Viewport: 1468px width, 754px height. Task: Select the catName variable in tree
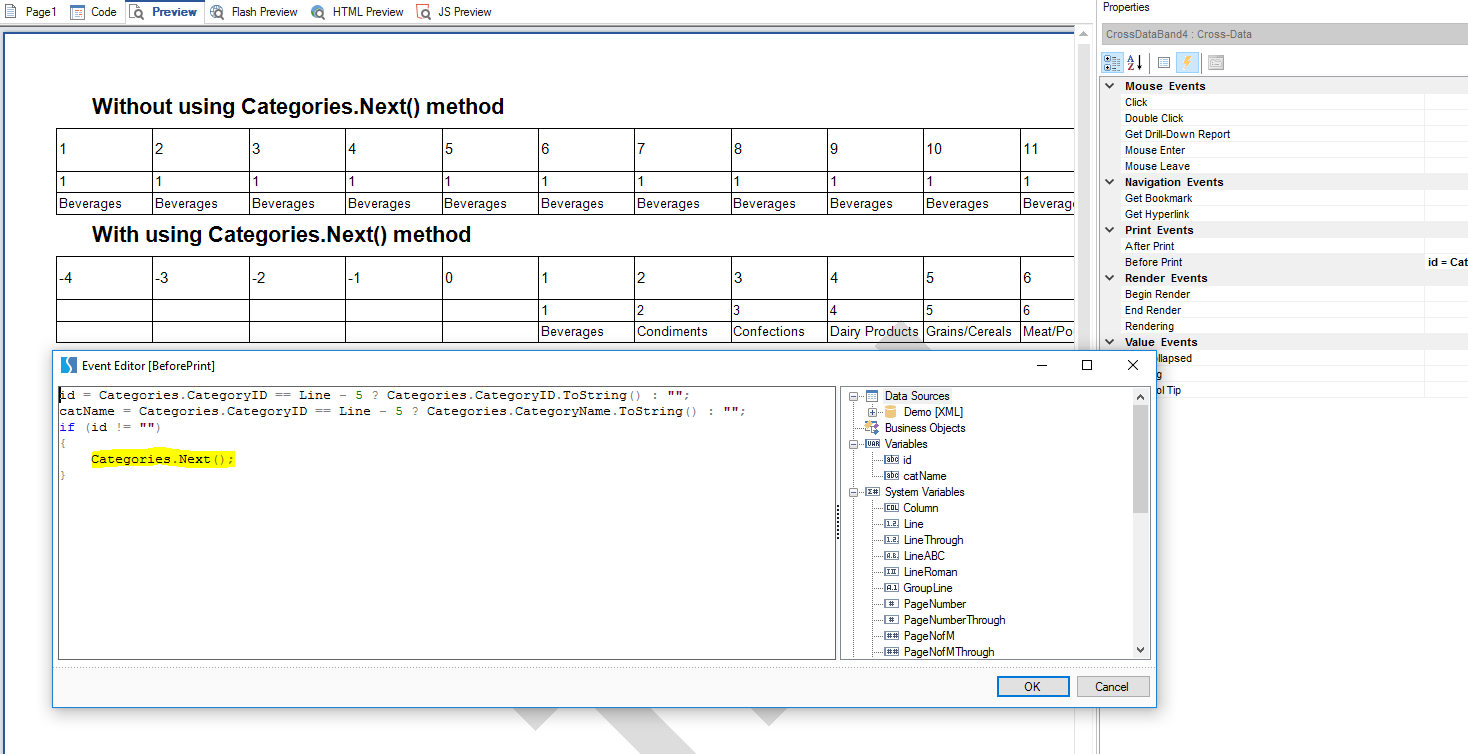pos(924,476)
